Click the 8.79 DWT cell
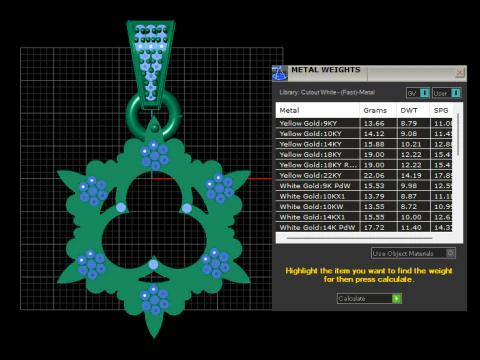Image resolution: width=480 pixels, height=360 pixels. pyautogui.click(x=413, y=123)
